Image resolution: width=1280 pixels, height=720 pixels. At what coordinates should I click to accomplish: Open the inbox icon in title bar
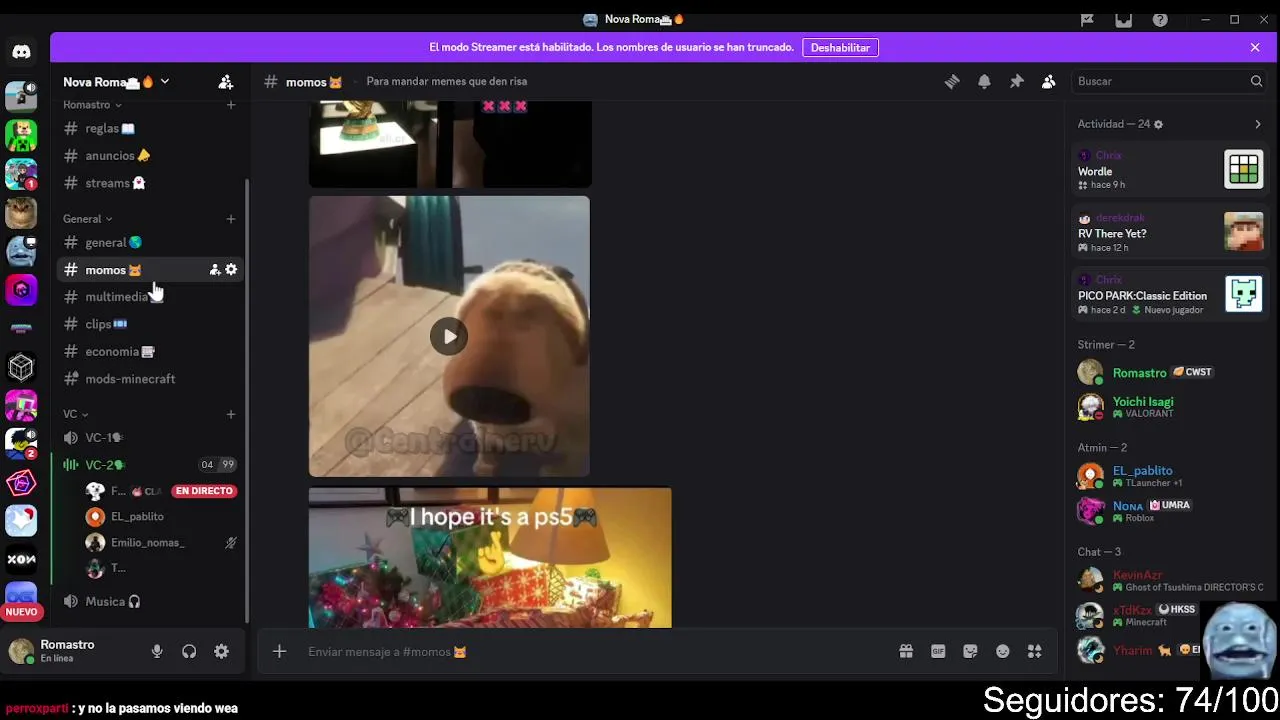1124,20
